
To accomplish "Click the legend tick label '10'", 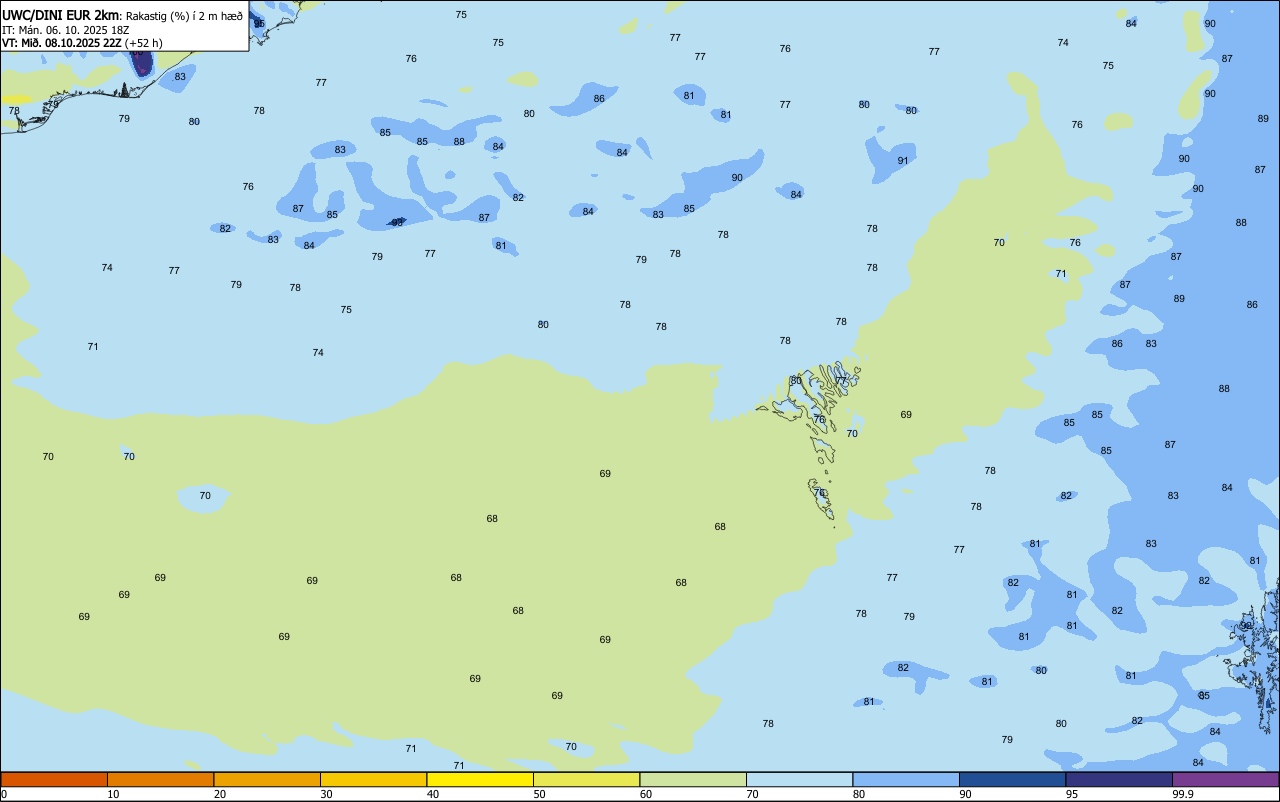I will click(113, 794).
